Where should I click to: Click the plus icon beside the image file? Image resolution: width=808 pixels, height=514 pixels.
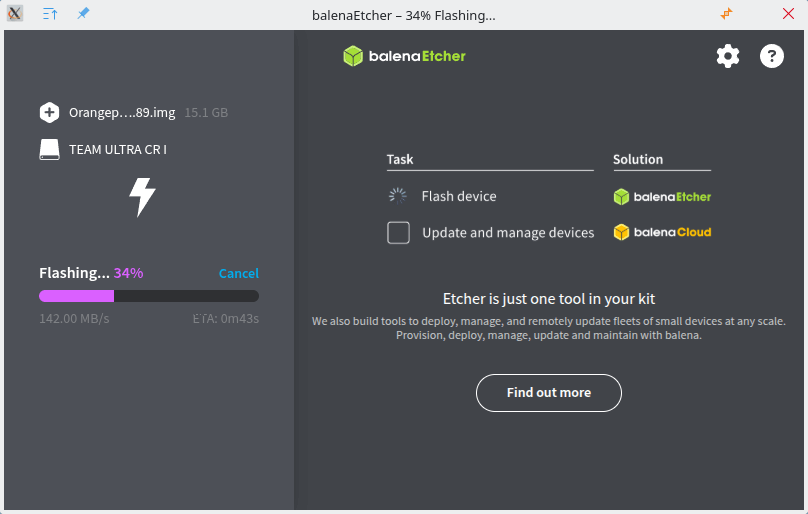(50, 112)
